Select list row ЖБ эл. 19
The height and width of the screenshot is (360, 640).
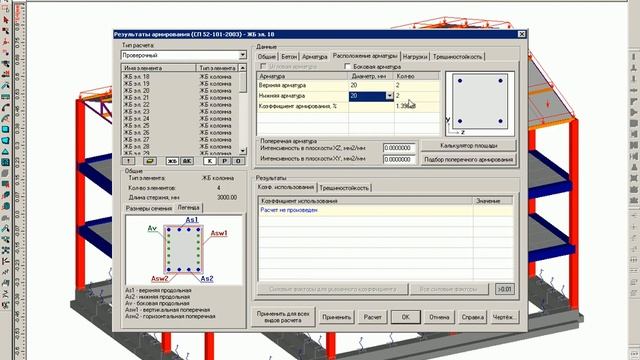180,84
